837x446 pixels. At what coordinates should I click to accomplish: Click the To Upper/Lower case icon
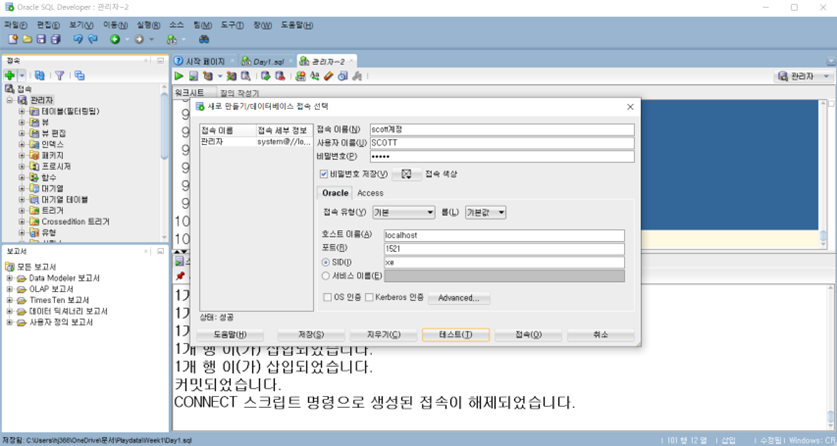pyautogui.click(x=315, y=76)
